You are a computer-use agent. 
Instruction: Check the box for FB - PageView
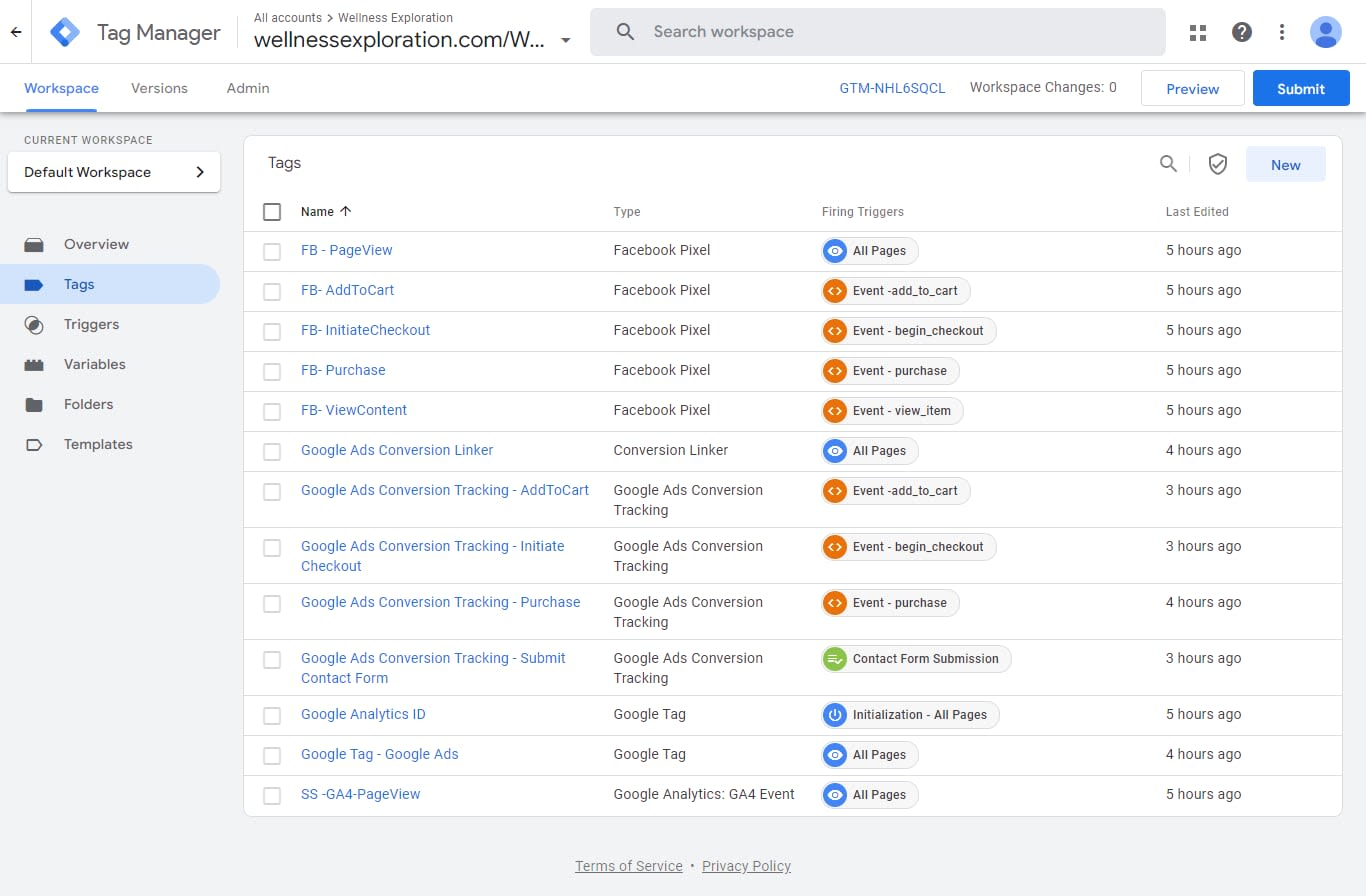(272, 252)
